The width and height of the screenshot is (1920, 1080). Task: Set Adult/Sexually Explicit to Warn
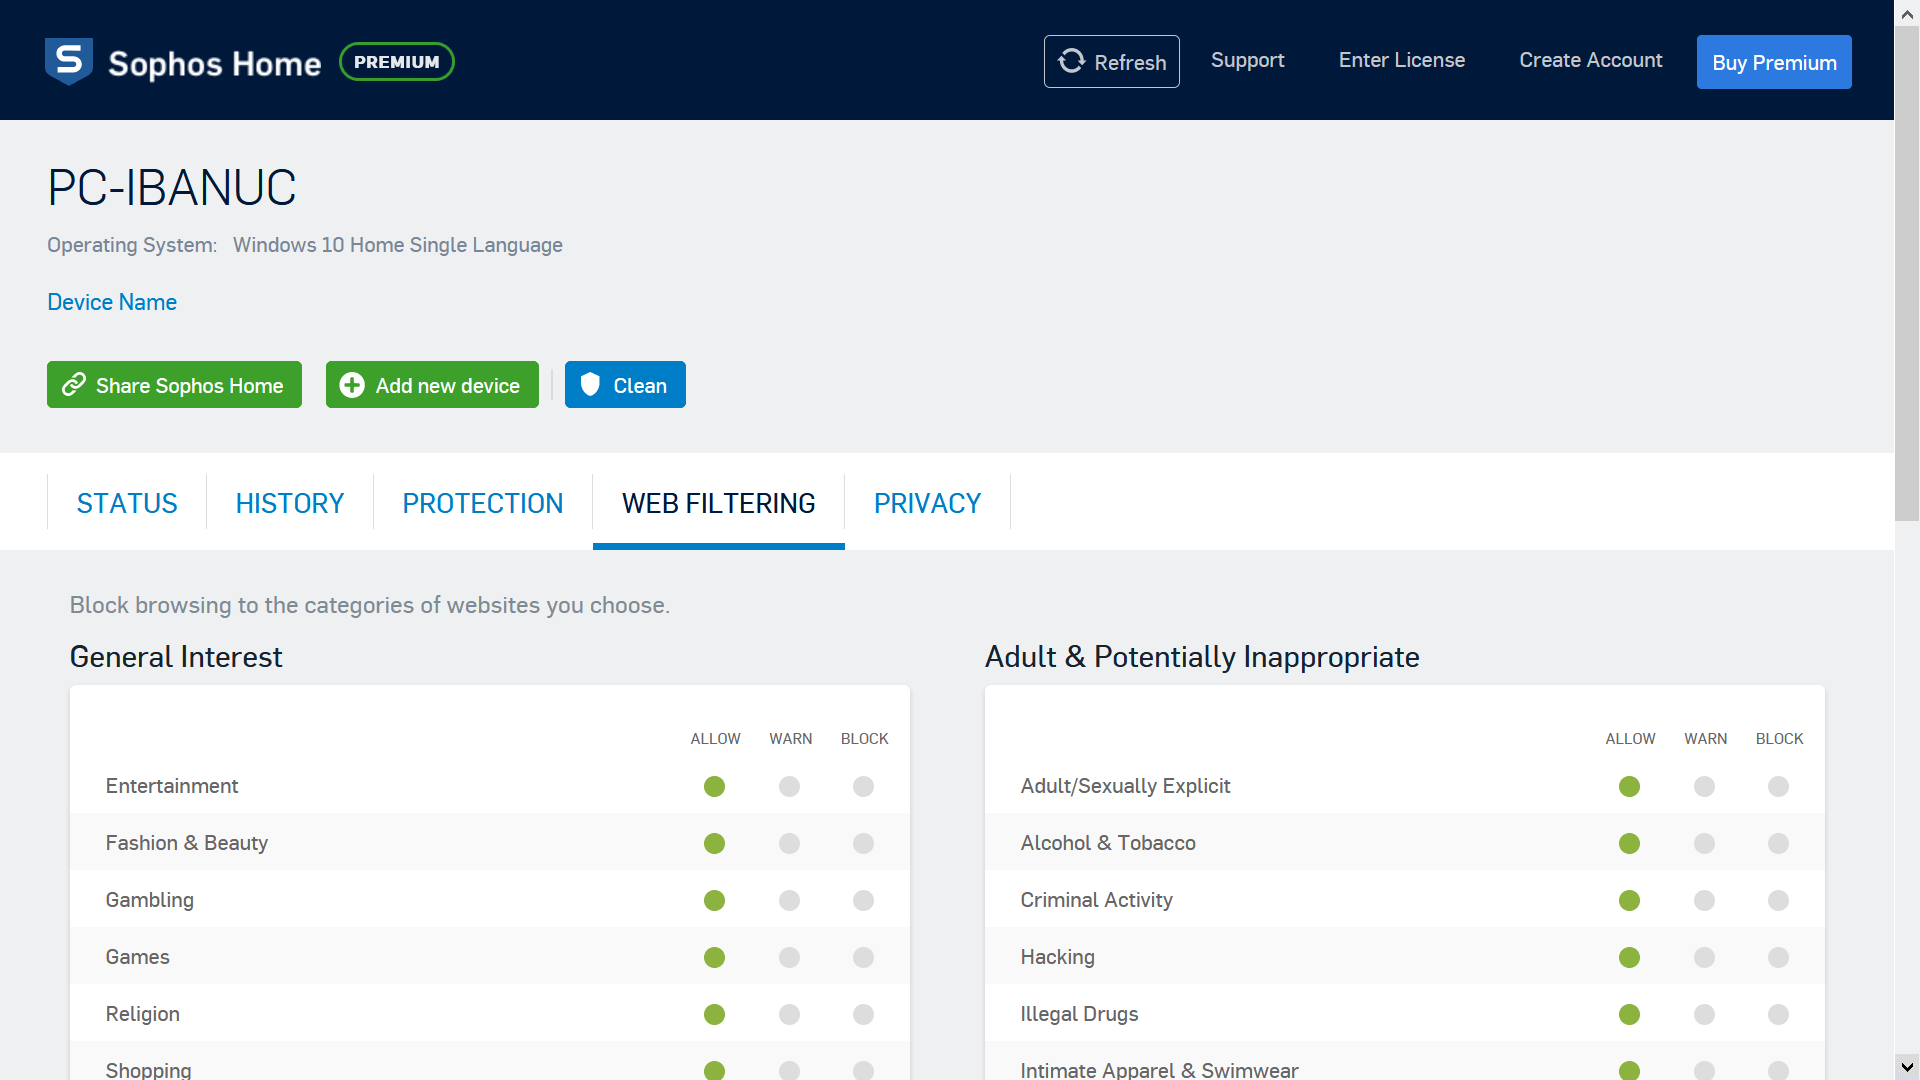point(1704,786)
